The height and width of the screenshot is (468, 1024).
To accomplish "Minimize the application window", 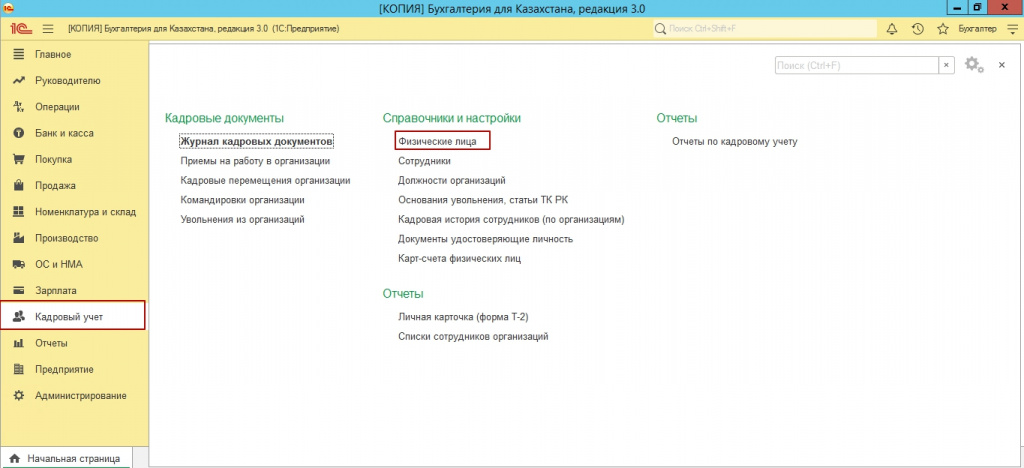I will pyautogui.click(x=955, y=8).
